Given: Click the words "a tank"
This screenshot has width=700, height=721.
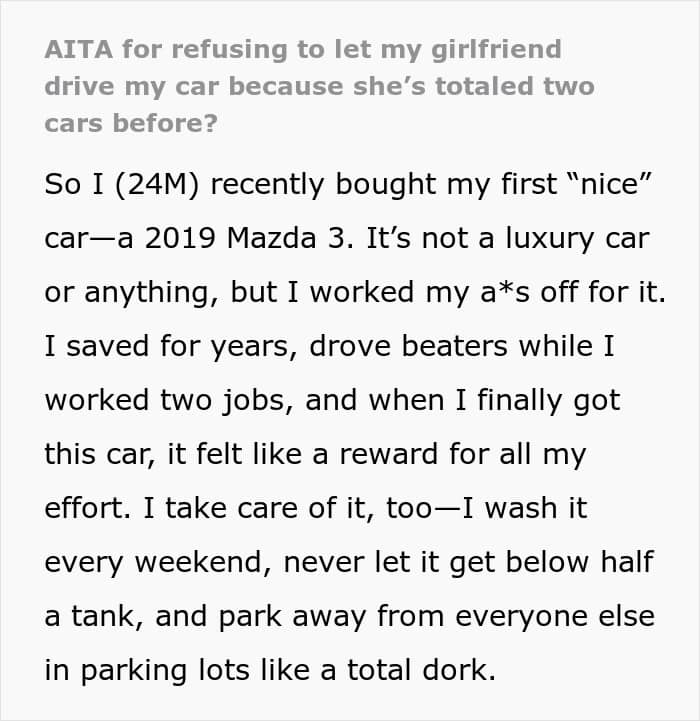Looking at the screenshot, I should (89, 616).
